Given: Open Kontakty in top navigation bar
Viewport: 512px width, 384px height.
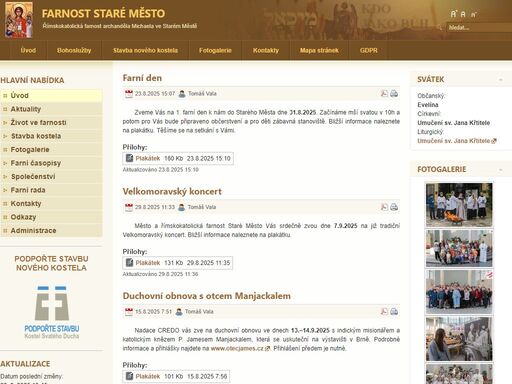Looking at the screenshot, I should click(x=266, y=50).
